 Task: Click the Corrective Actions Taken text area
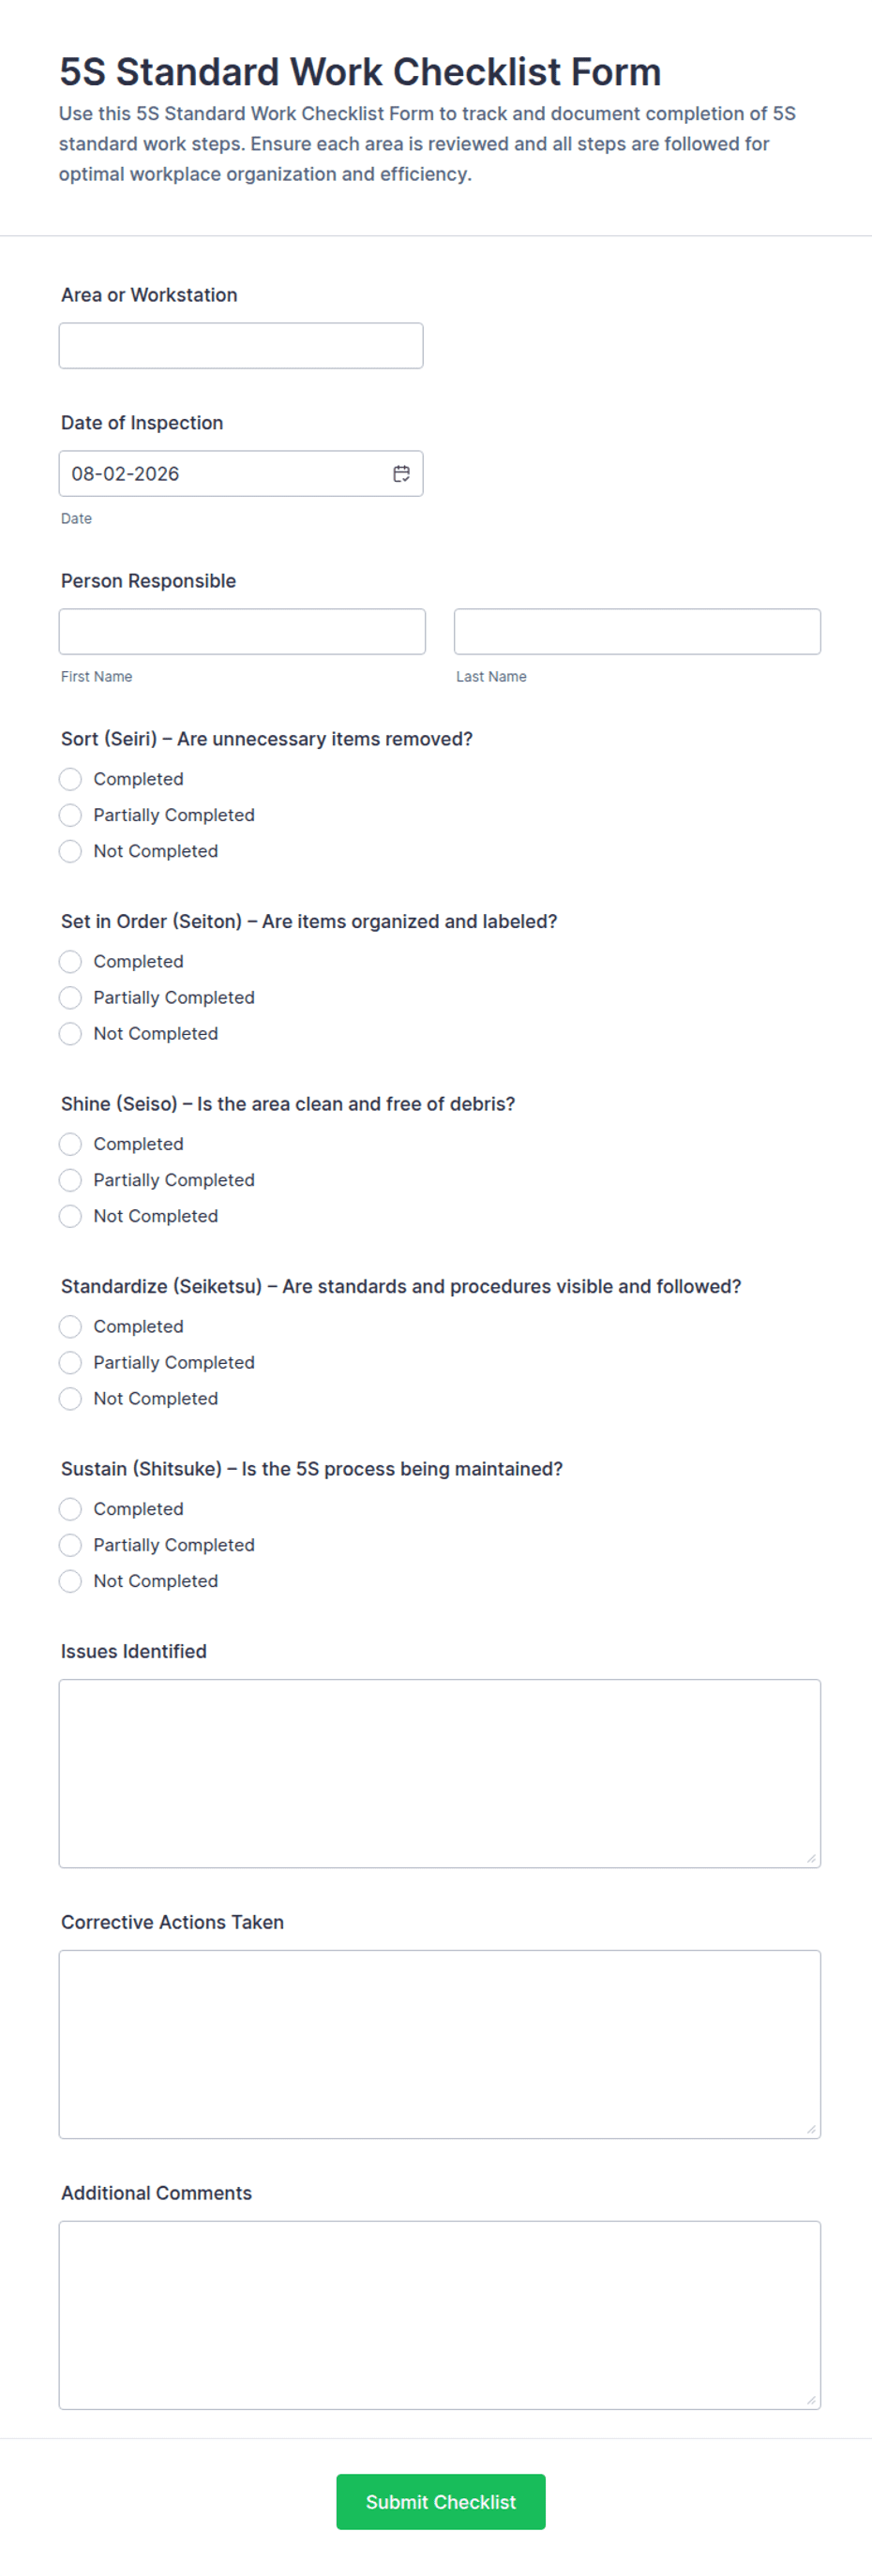[x=440, y=2044]
